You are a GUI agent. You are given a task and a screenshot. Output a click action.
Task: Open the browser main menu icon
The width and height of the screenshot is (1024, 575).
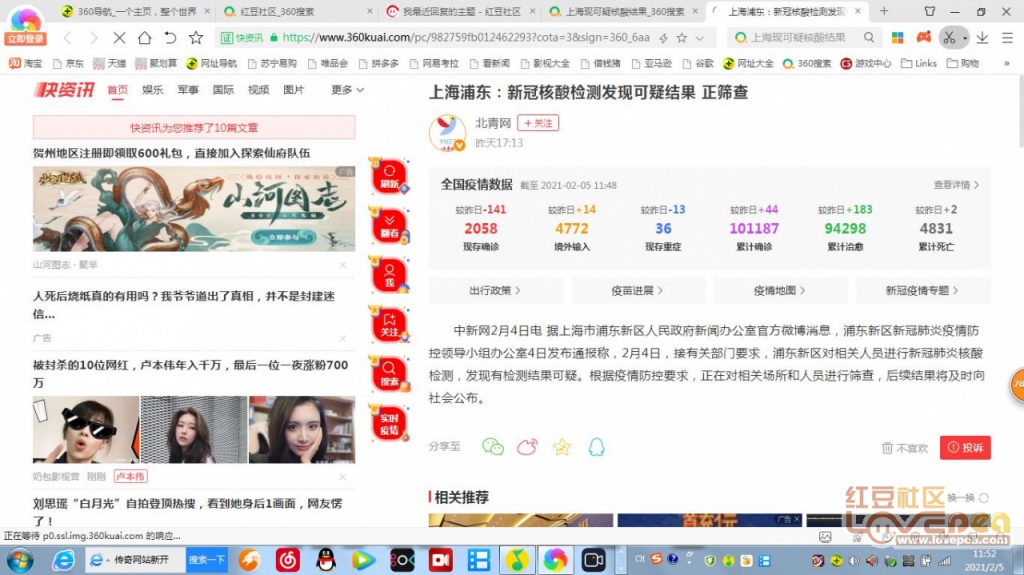pos(1007,38)
